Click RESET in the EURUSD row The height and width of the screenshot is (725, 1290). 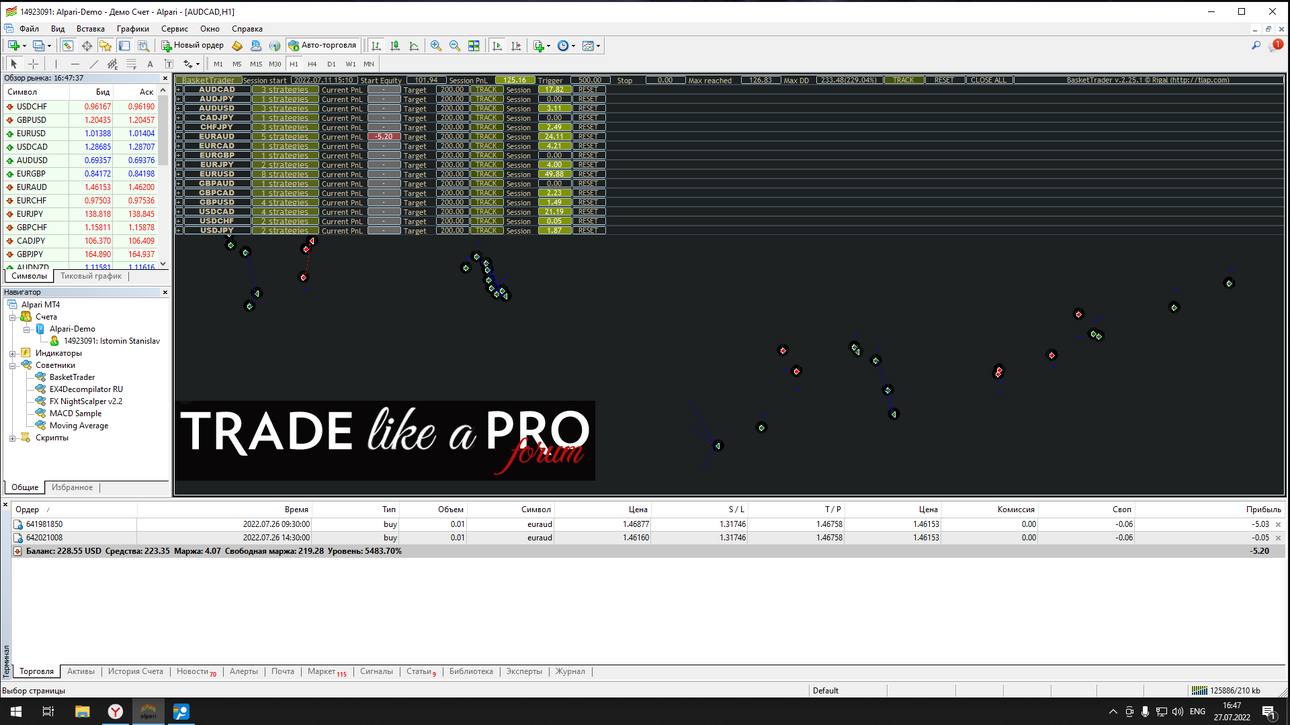[587, 174]
